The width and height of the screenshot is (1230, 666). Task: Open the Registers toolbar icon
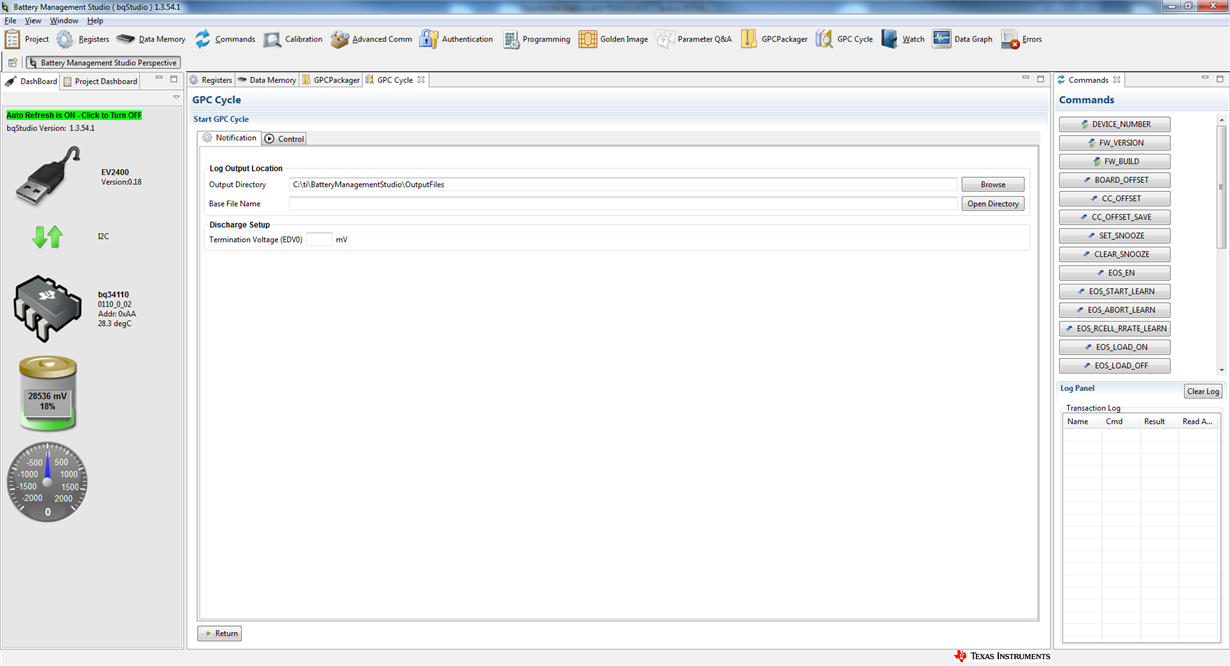65,39
